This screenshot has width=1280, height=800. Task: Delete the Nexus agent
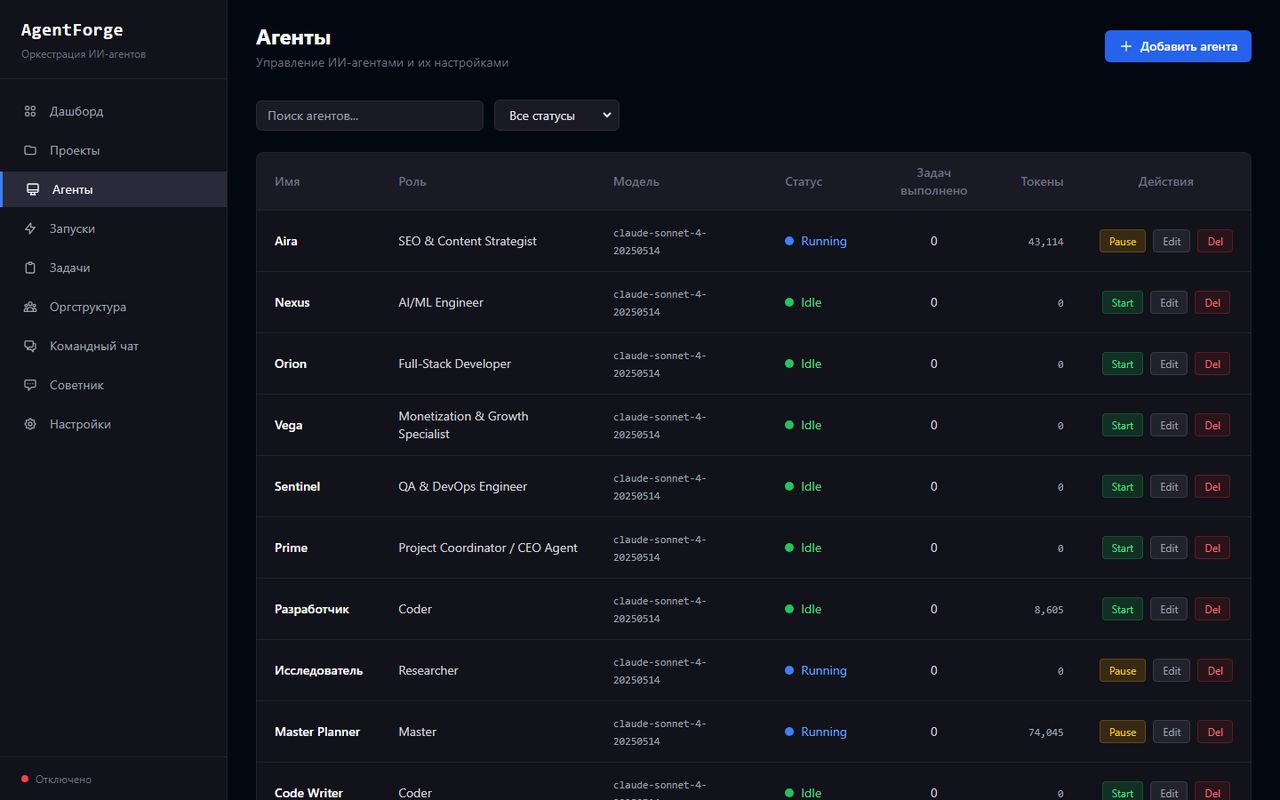[x=1212, y=302]
